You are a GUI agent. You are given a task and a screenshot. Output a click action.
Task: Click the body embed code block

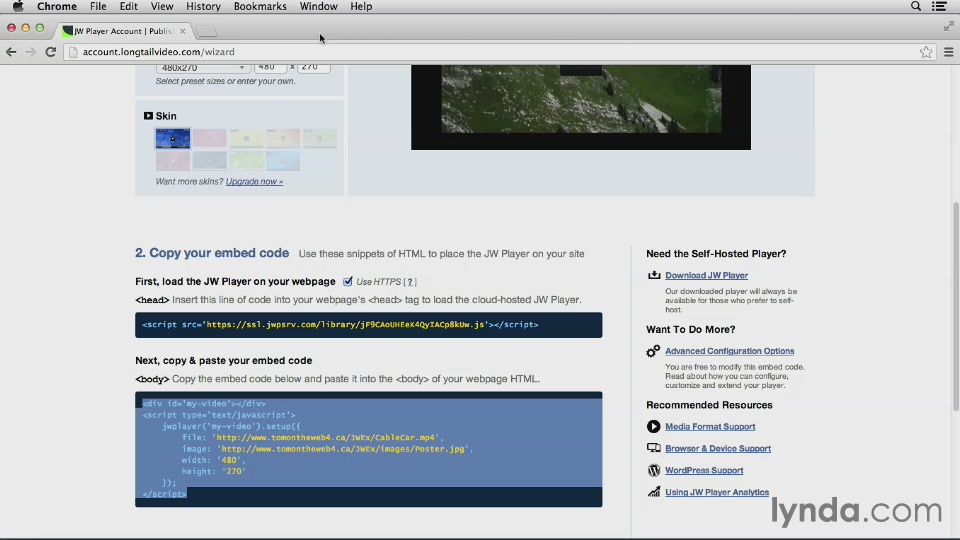tap(369, 449)
